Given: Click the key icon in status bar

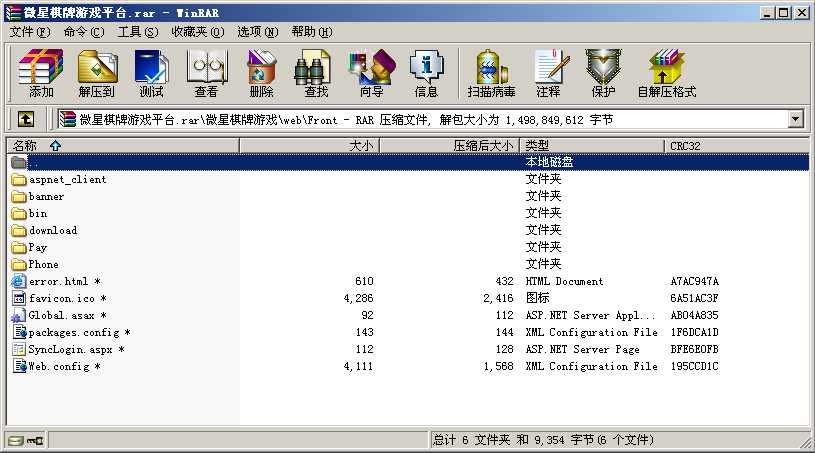Looking at the screenshot, I should (x=35, y=441).
